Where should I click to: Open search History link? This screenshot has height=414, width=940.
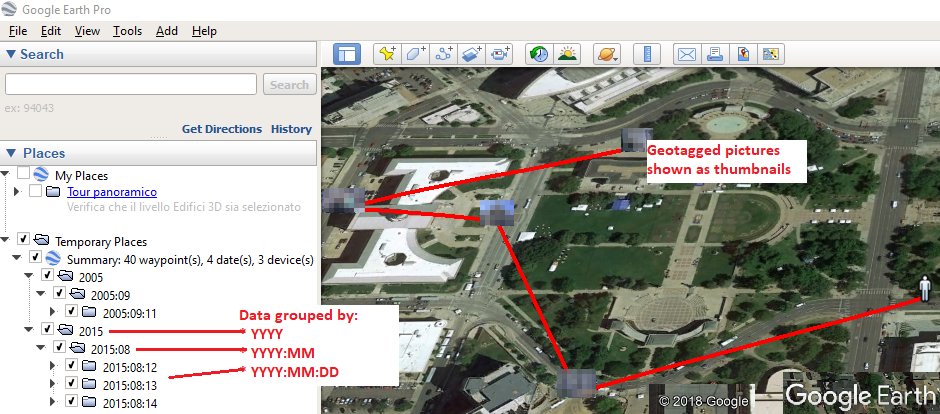pos(291,129)
